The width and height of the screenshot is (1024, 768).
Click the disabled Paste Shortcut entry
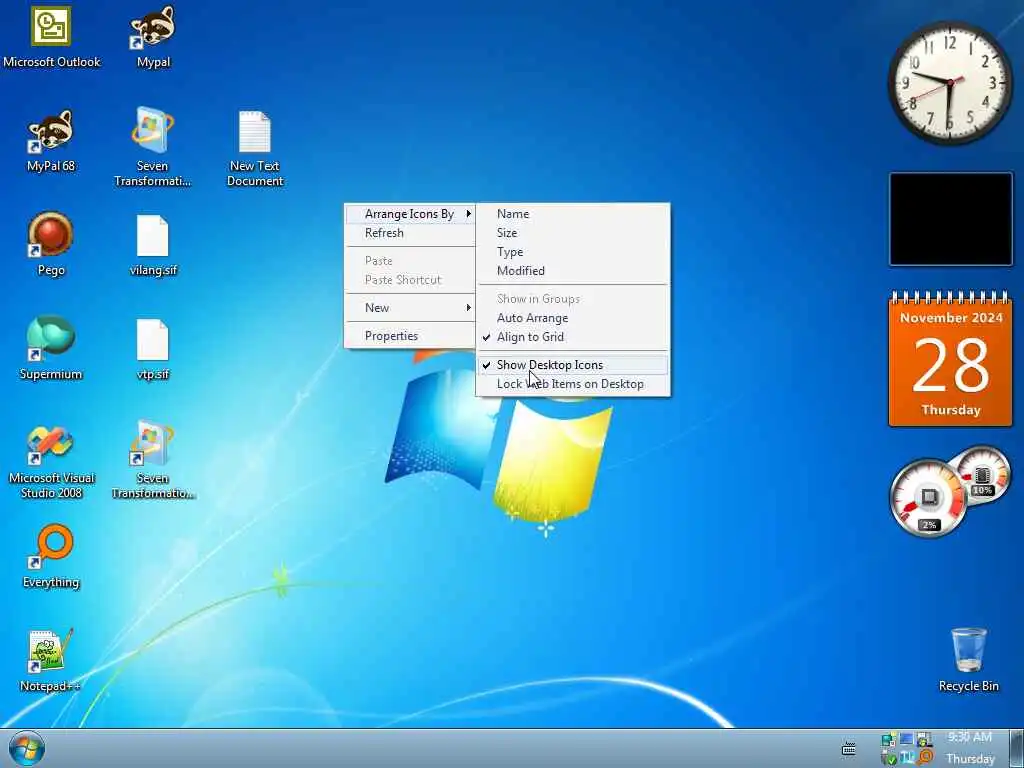(x=410, y=280)
